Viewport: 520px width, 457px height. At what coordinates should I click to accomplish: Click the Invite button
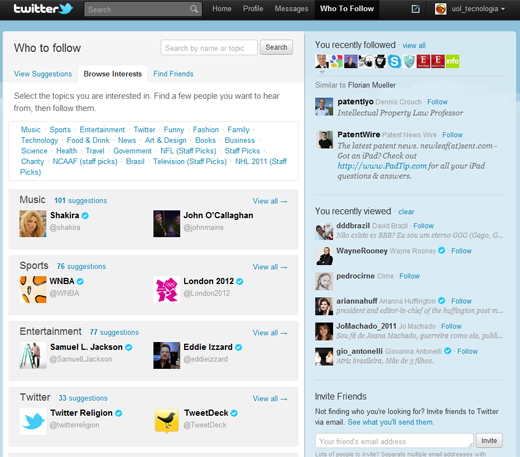point(489,441)
